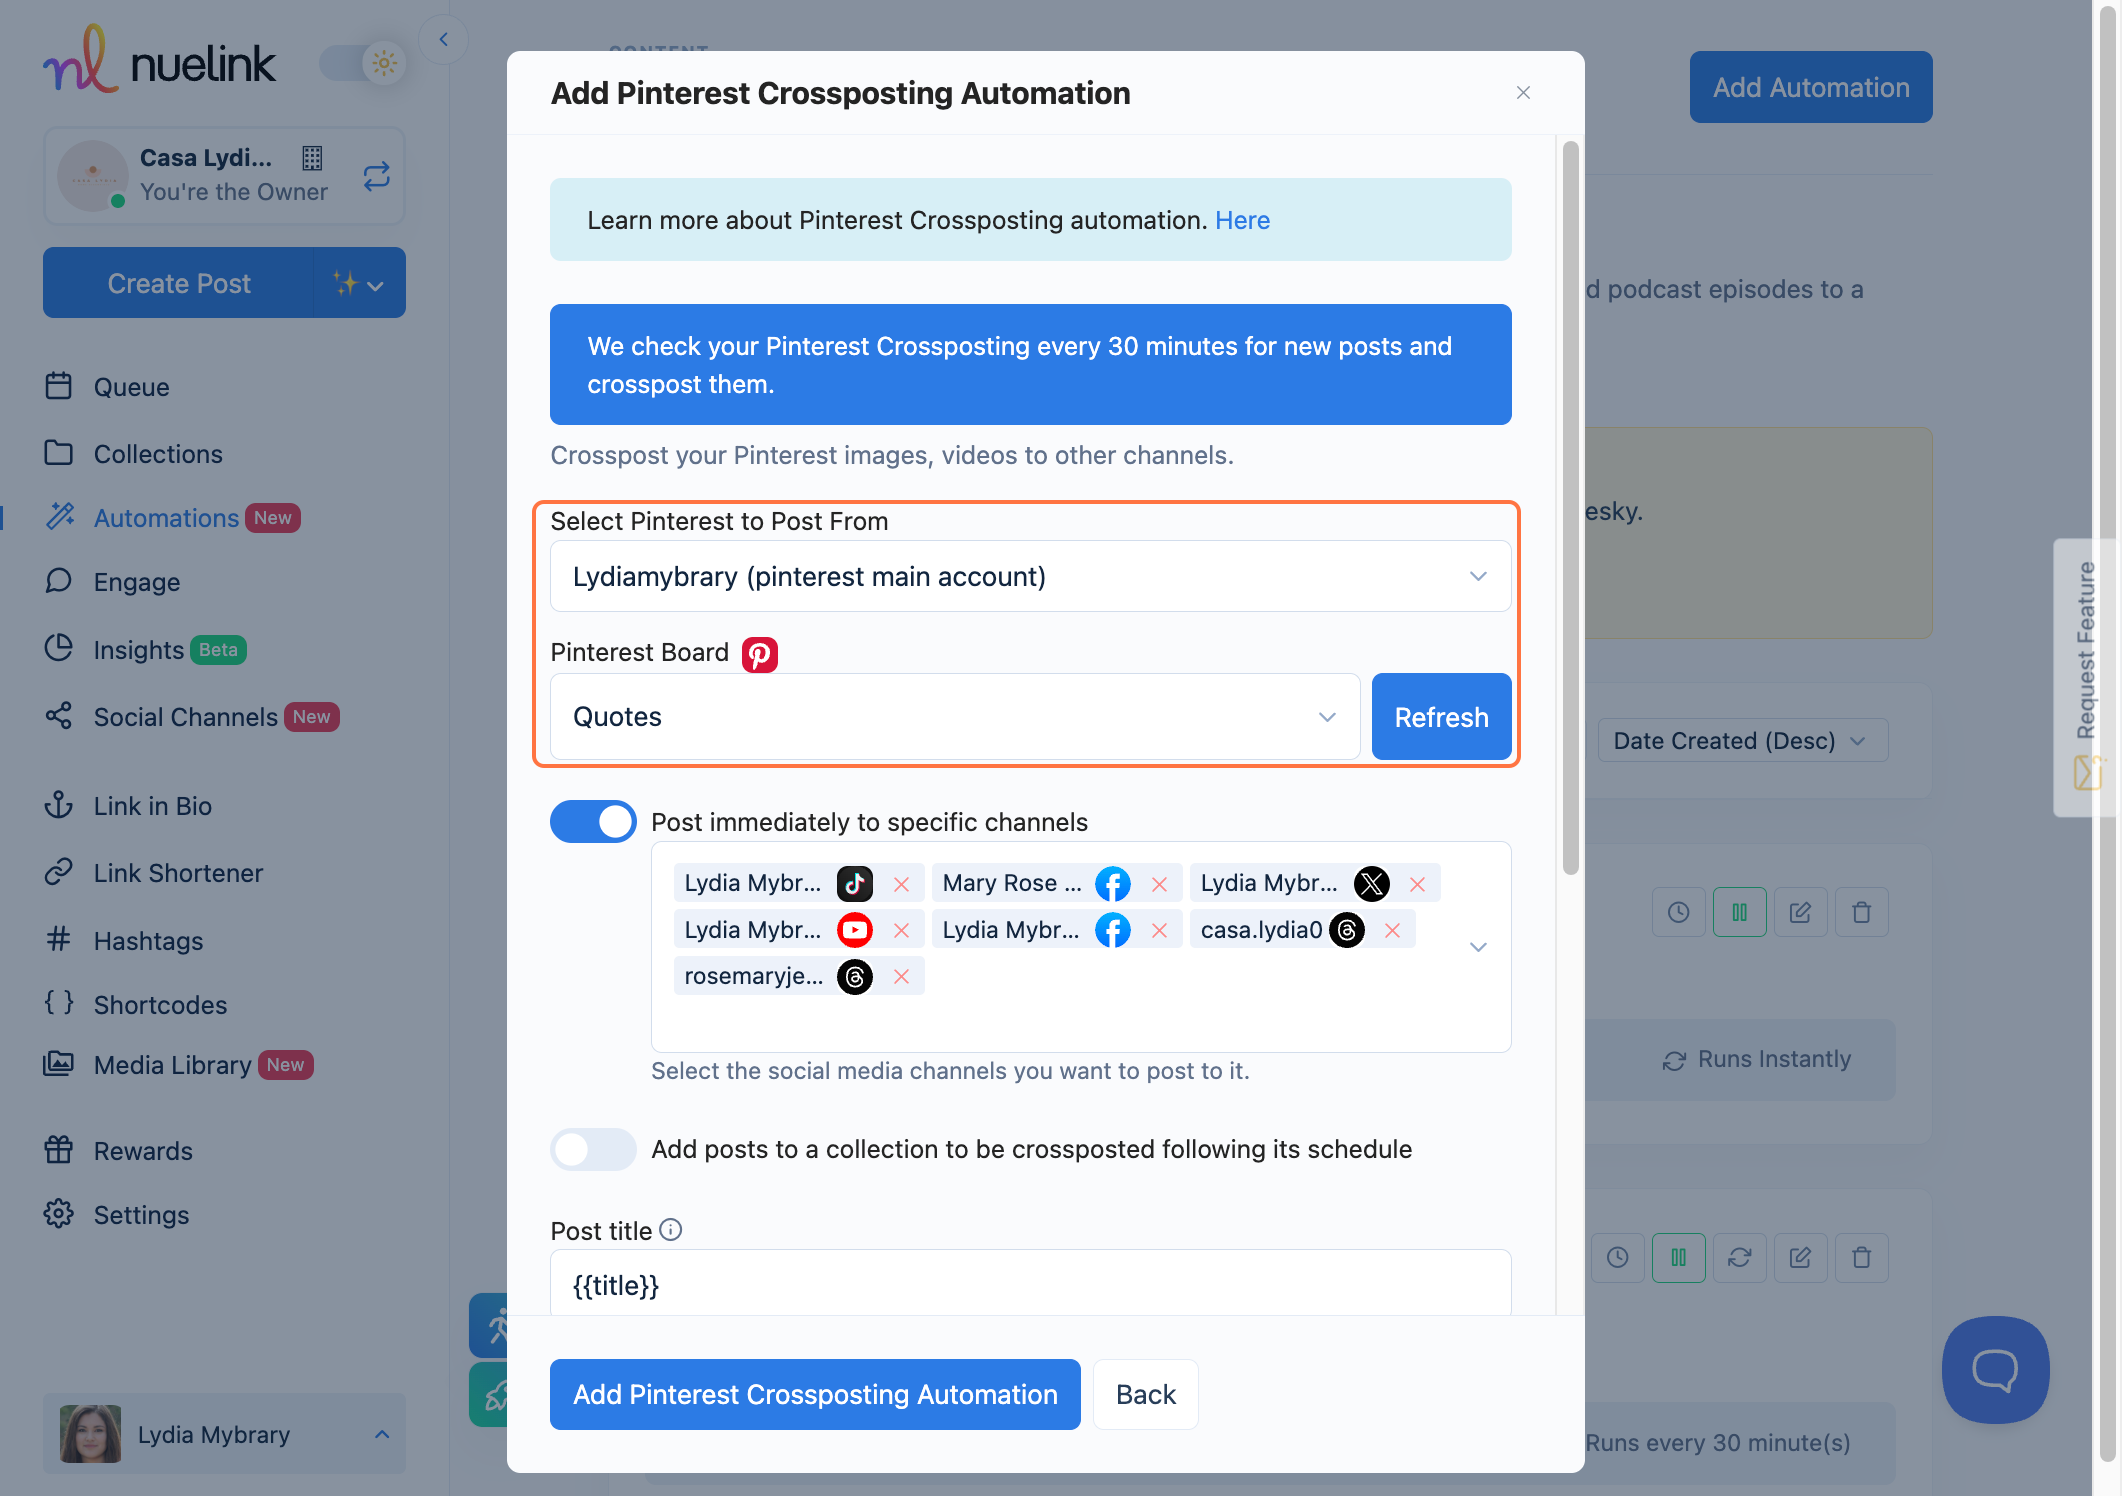Open the Select Pinterest to Post From dropdown
The height and width of the screenshot is (1496, 2122).
1030,577
